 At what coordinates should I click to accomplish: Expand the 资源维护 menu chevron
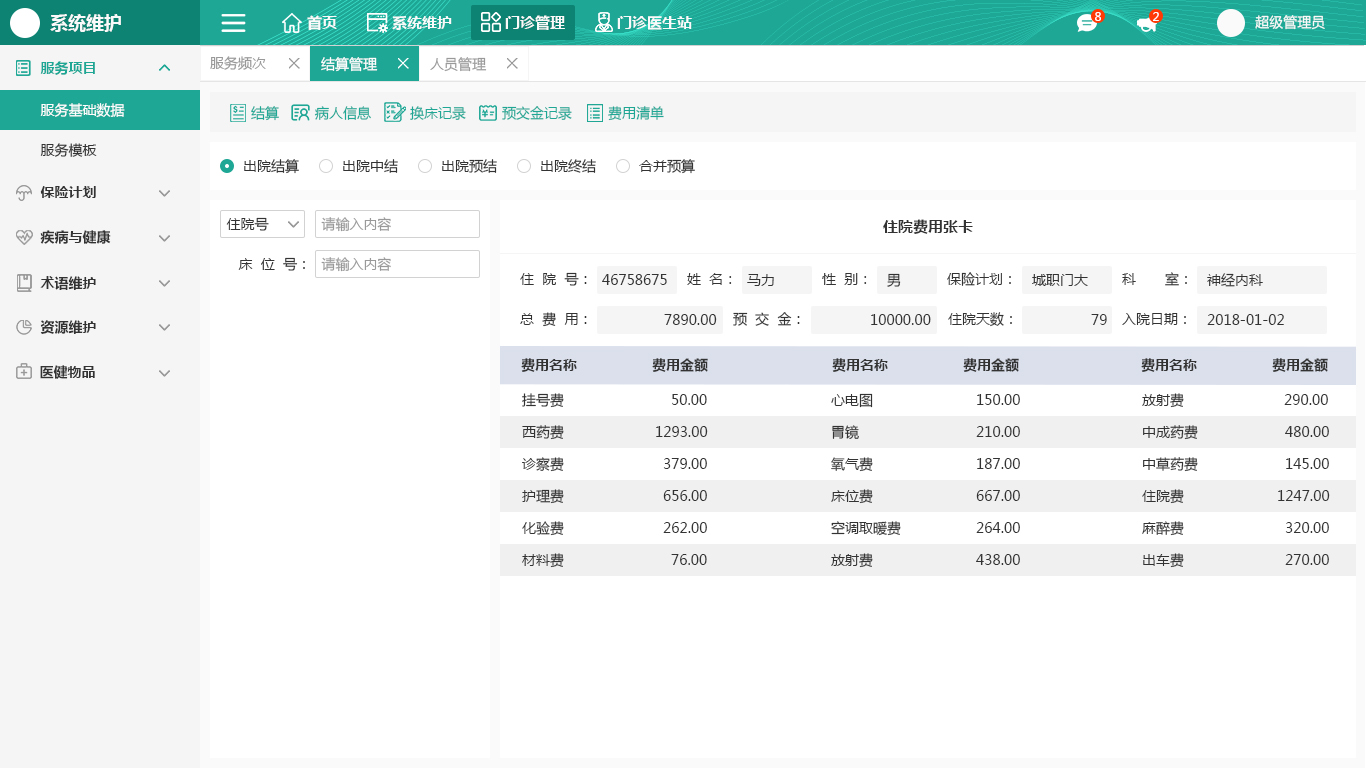(165, 327)
